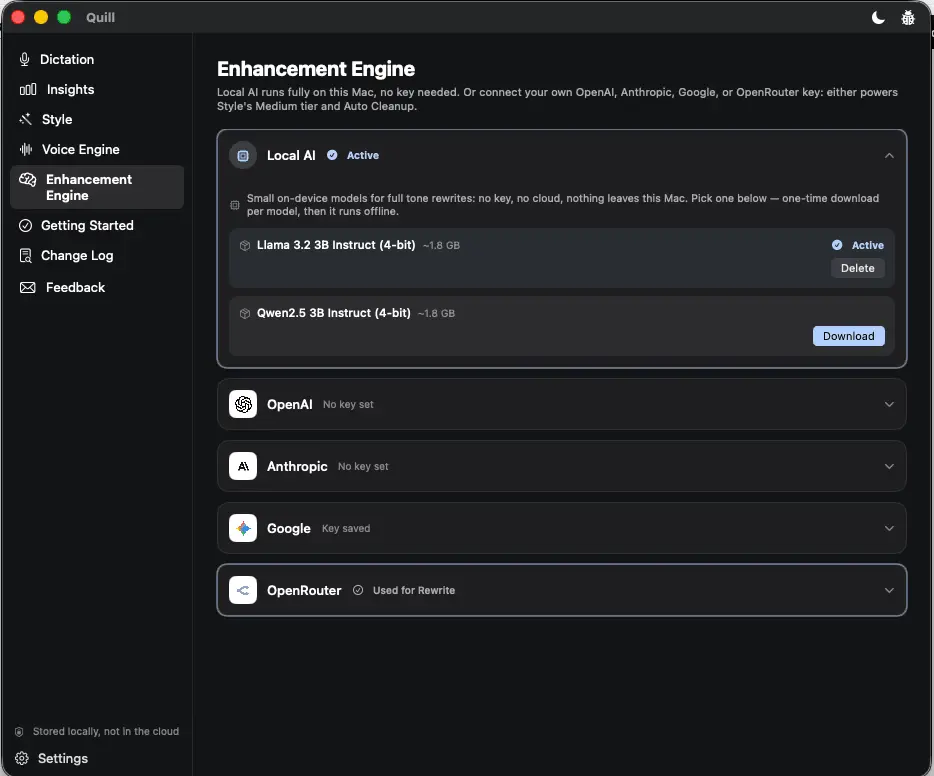Click the Llama 3.2 3B Instruct model name
Viewport: 934px width, 776px height.
tap(336, 245)
